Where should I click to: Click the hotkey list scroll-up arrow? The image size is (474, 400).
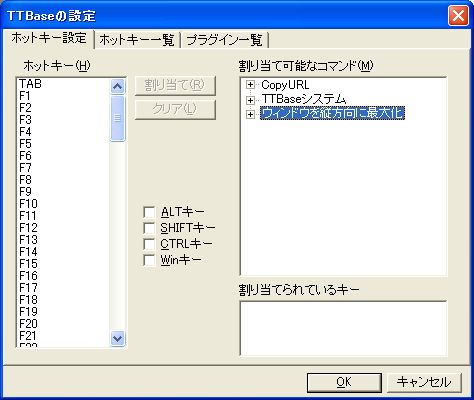coord(117,87)
